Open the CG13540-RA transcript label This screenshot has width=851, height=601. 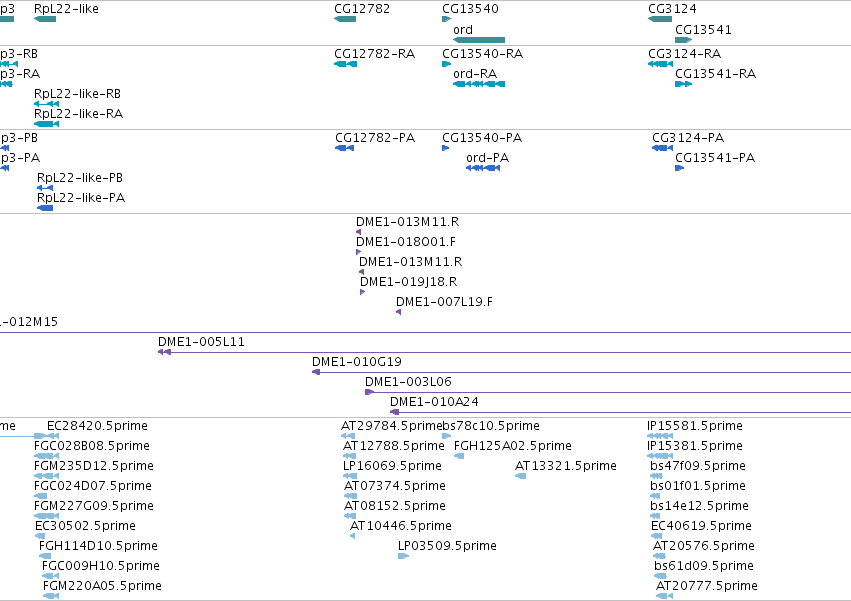tap(482, 53)
